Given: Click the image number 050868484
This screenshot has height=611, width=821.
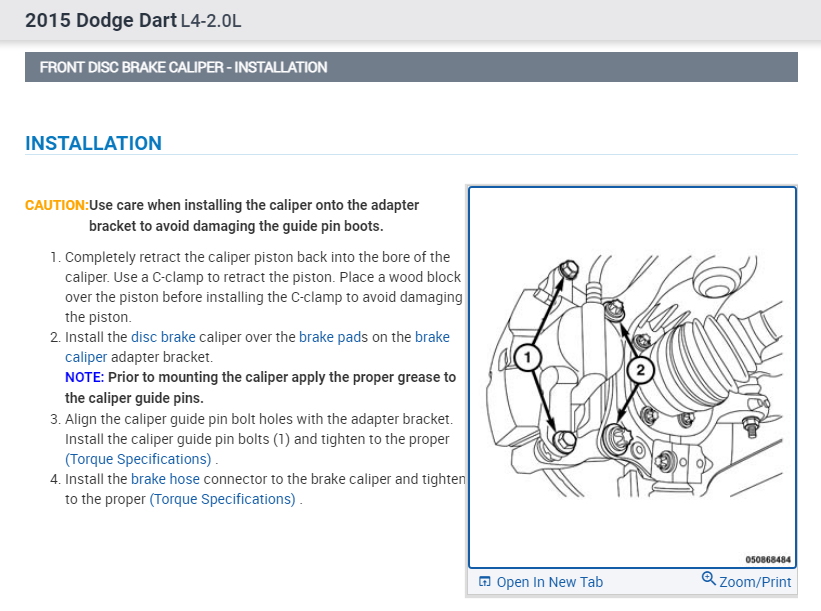Looking at the screenshot, I should tap(768, 560).
